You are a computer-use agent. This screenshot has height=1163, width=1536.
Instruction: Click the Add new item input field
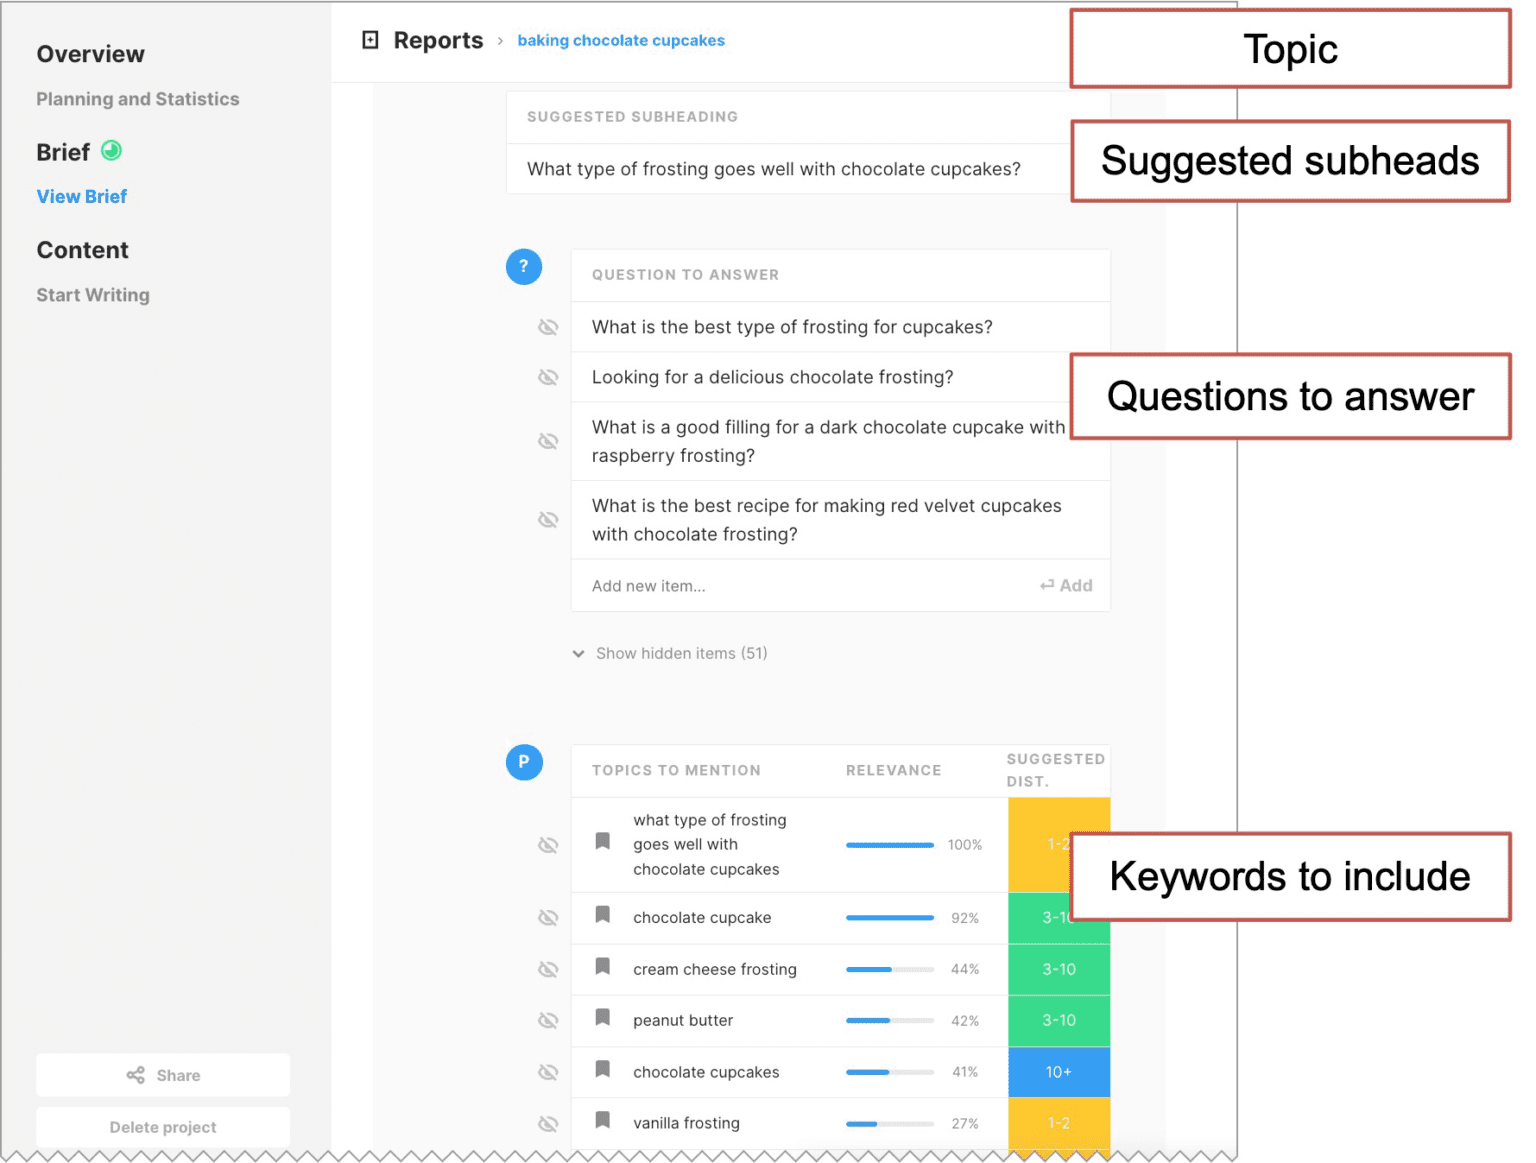pos(700,585)
